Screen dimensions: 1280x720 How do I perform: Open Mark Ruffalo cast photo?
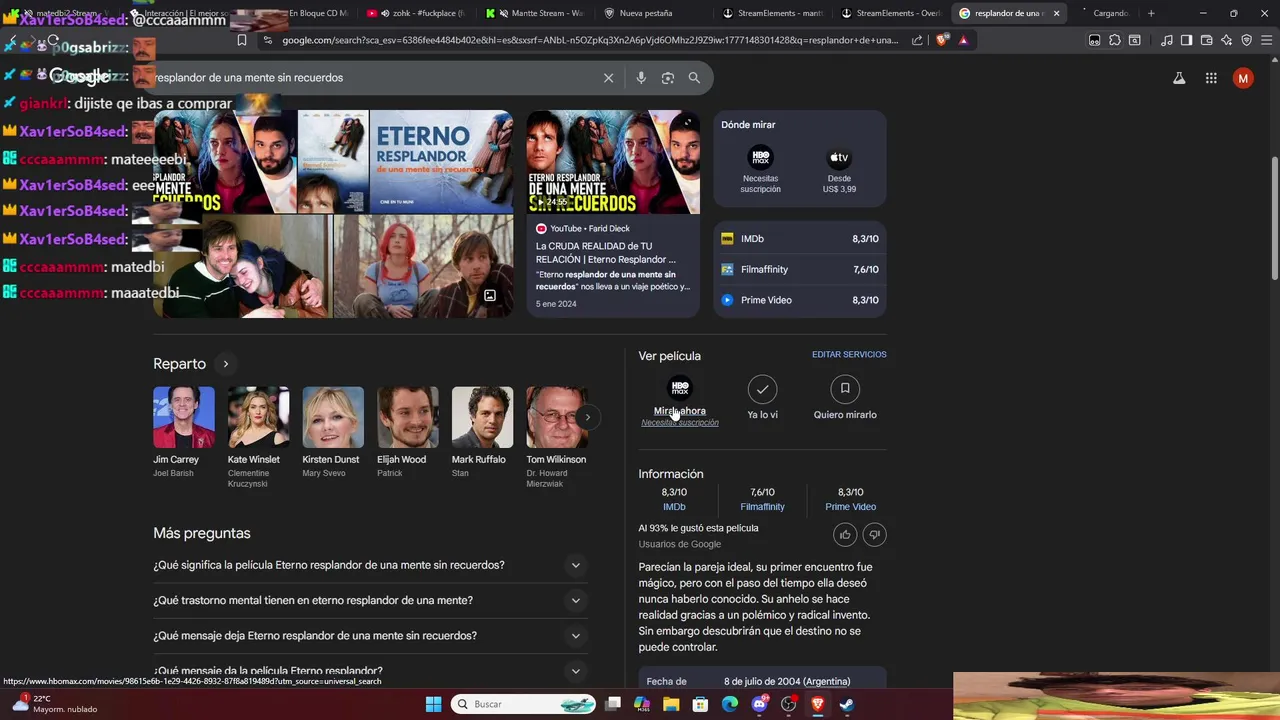pyautogui.click(x=482, y=417)
